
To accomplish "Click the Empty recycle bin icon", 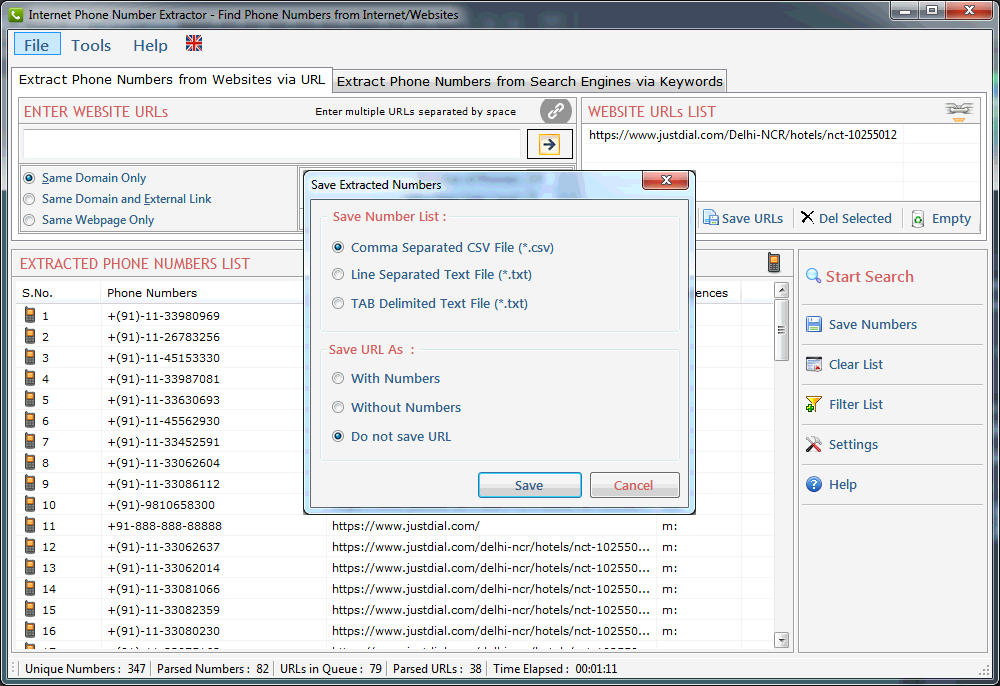I will point(918,219).
